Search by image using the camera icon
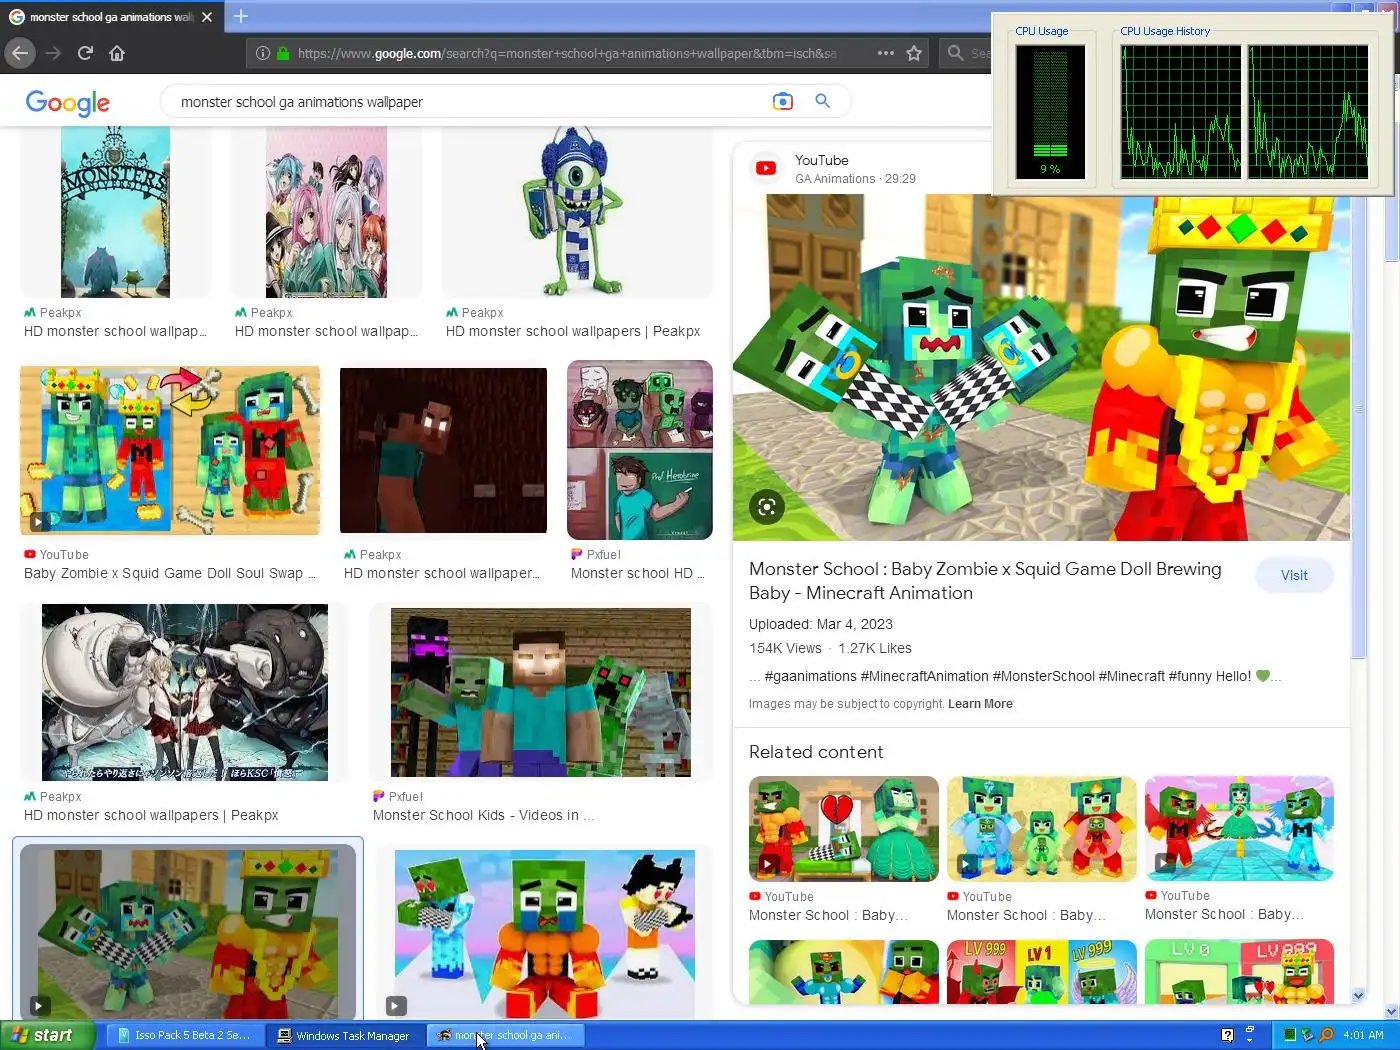Viewport: 1400px width, 1050px height. [x=783, y=101]
